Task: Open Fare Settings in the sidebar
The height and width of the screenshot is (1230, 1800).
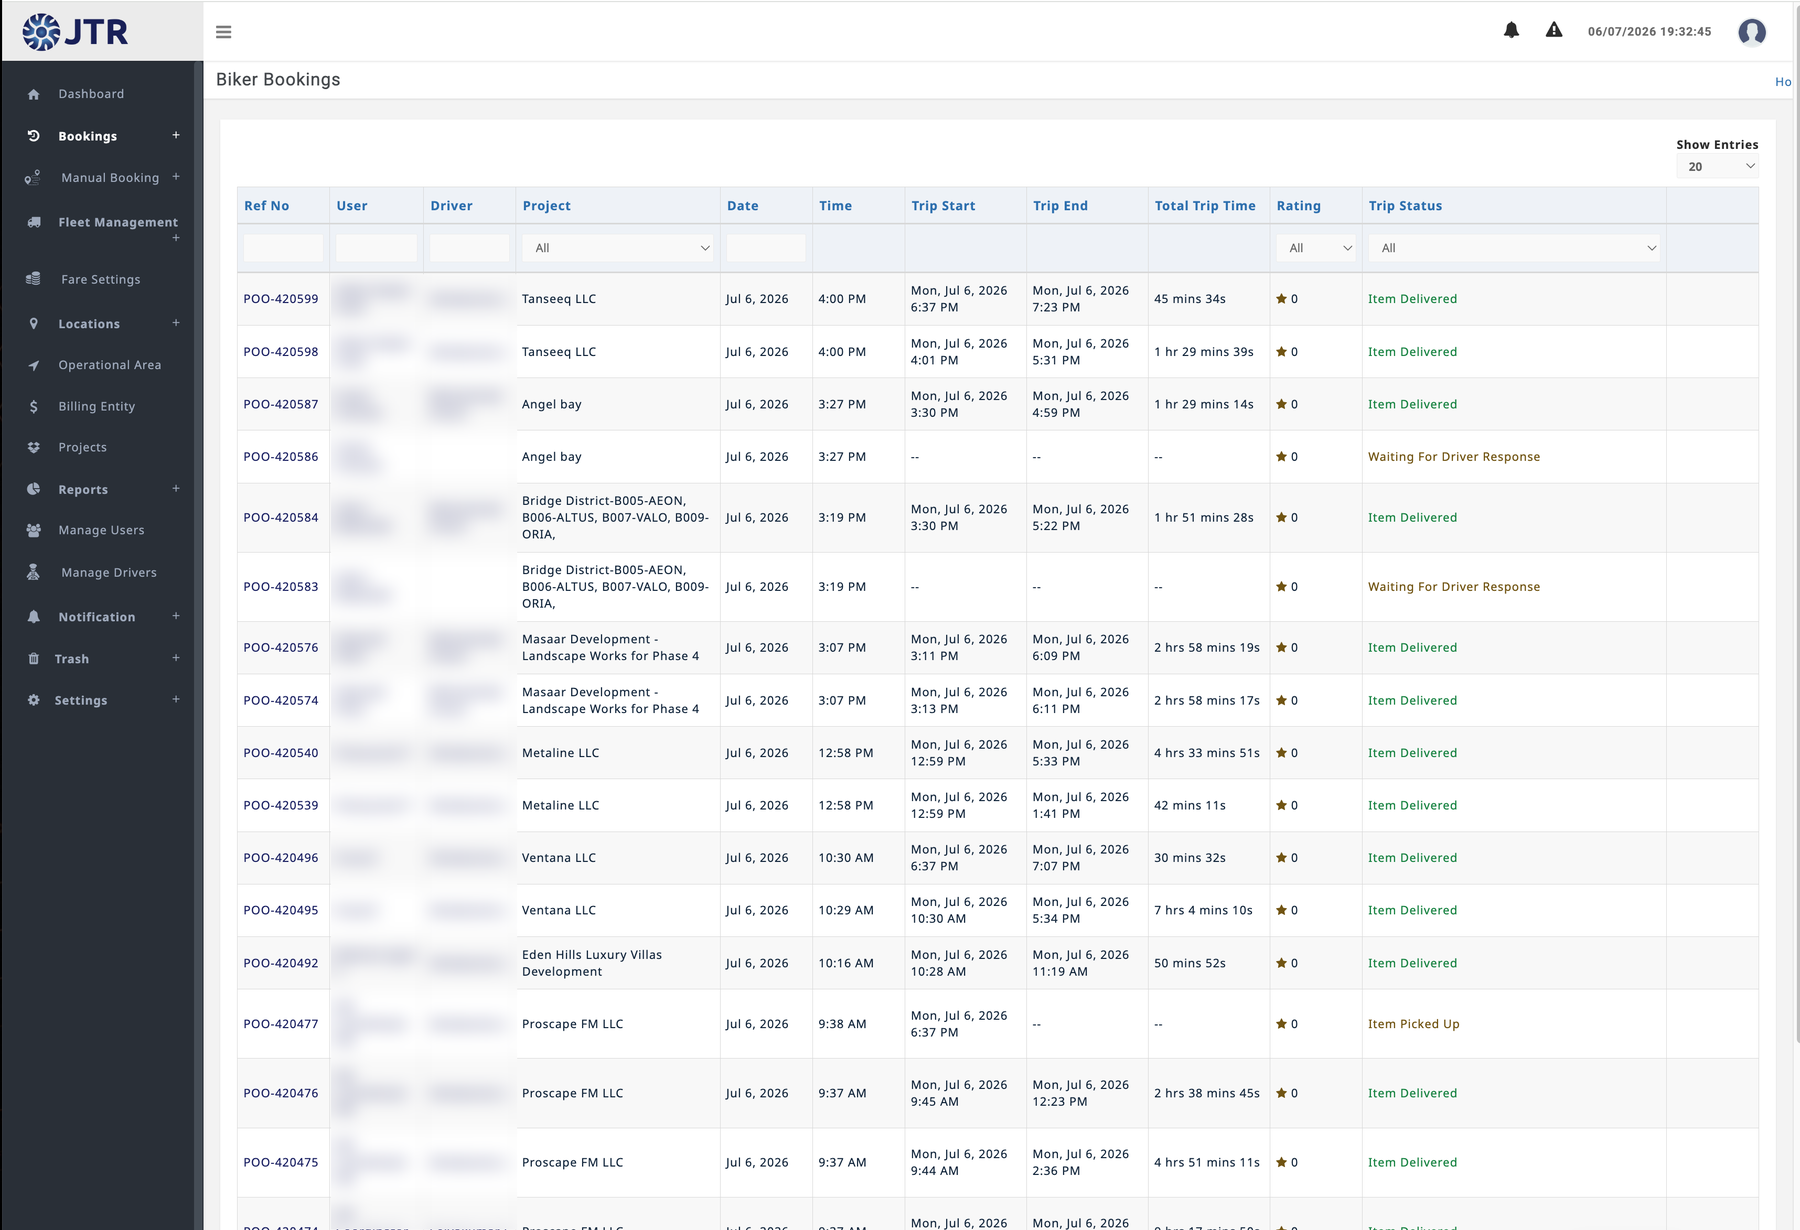Action: coord(100,279)
